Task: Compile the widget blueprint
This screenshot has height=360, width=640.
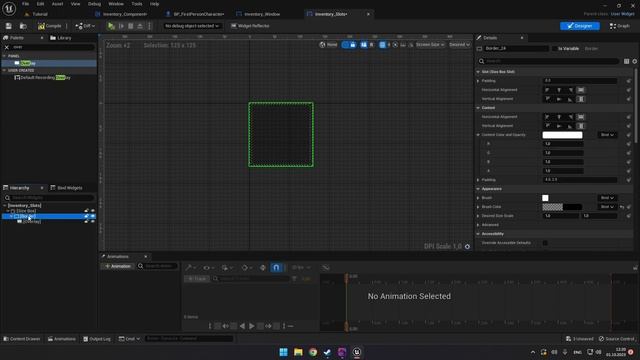Action: pos(50,26)
